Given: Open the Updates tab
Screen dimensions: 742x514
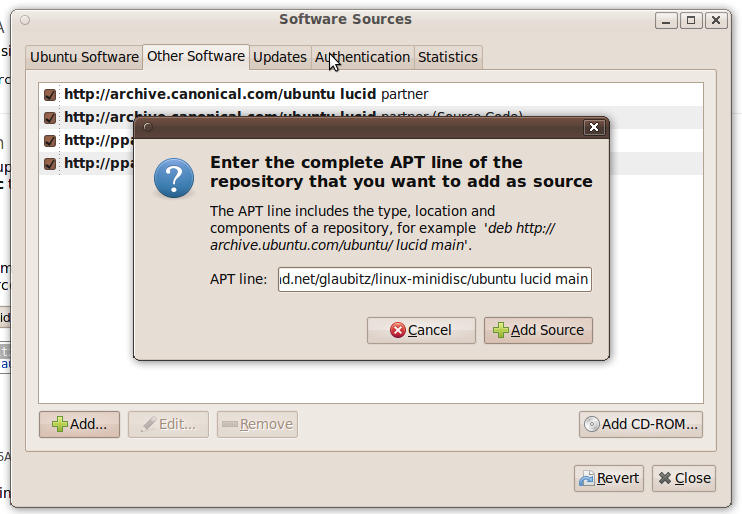Looking at the screenshot, I should point(279,57).
